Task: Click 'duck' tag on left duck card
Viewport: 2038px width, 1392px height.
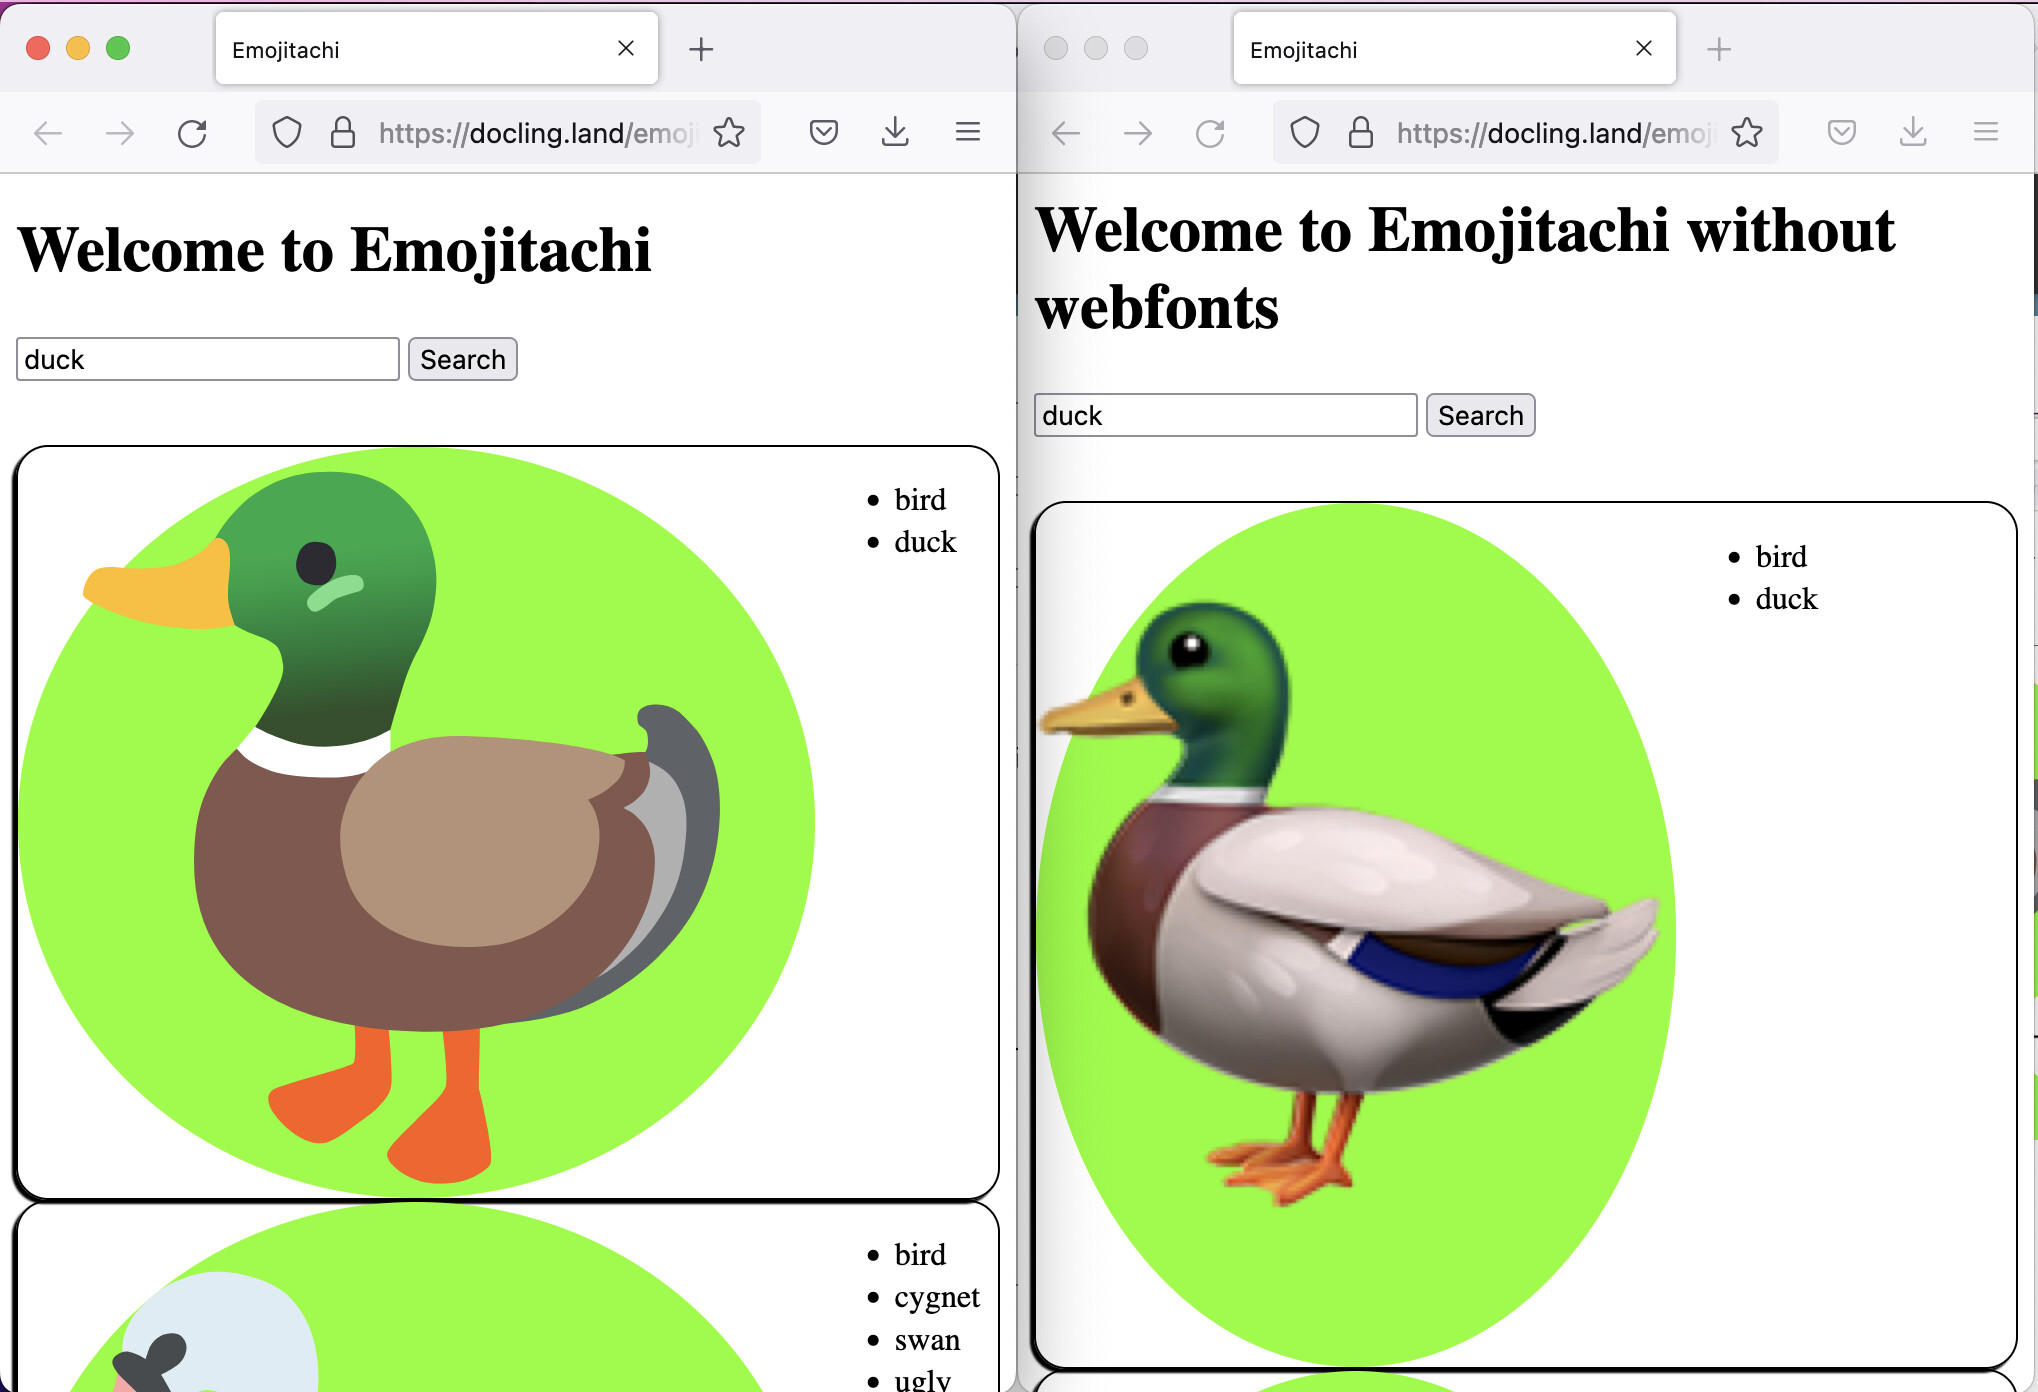Action: point(925,542)
